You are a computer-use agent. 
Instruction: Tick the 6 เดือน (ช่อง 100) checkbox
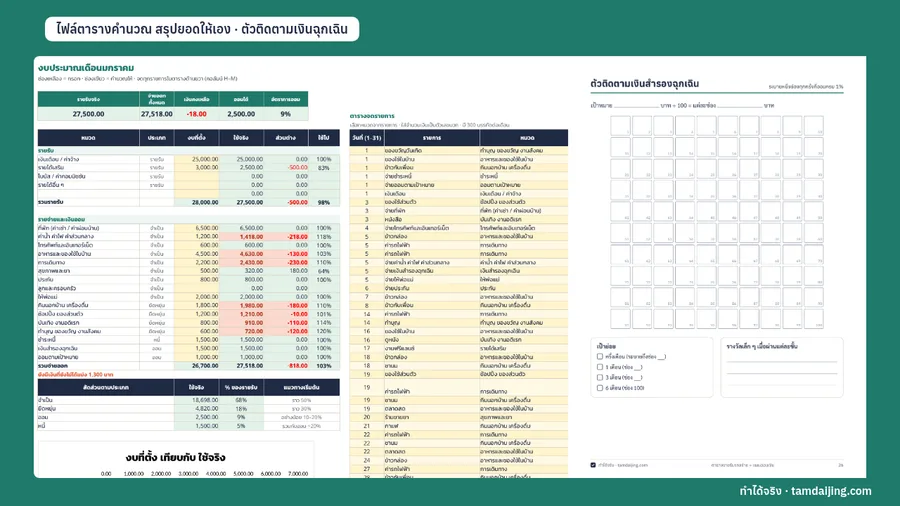[600, 388]
